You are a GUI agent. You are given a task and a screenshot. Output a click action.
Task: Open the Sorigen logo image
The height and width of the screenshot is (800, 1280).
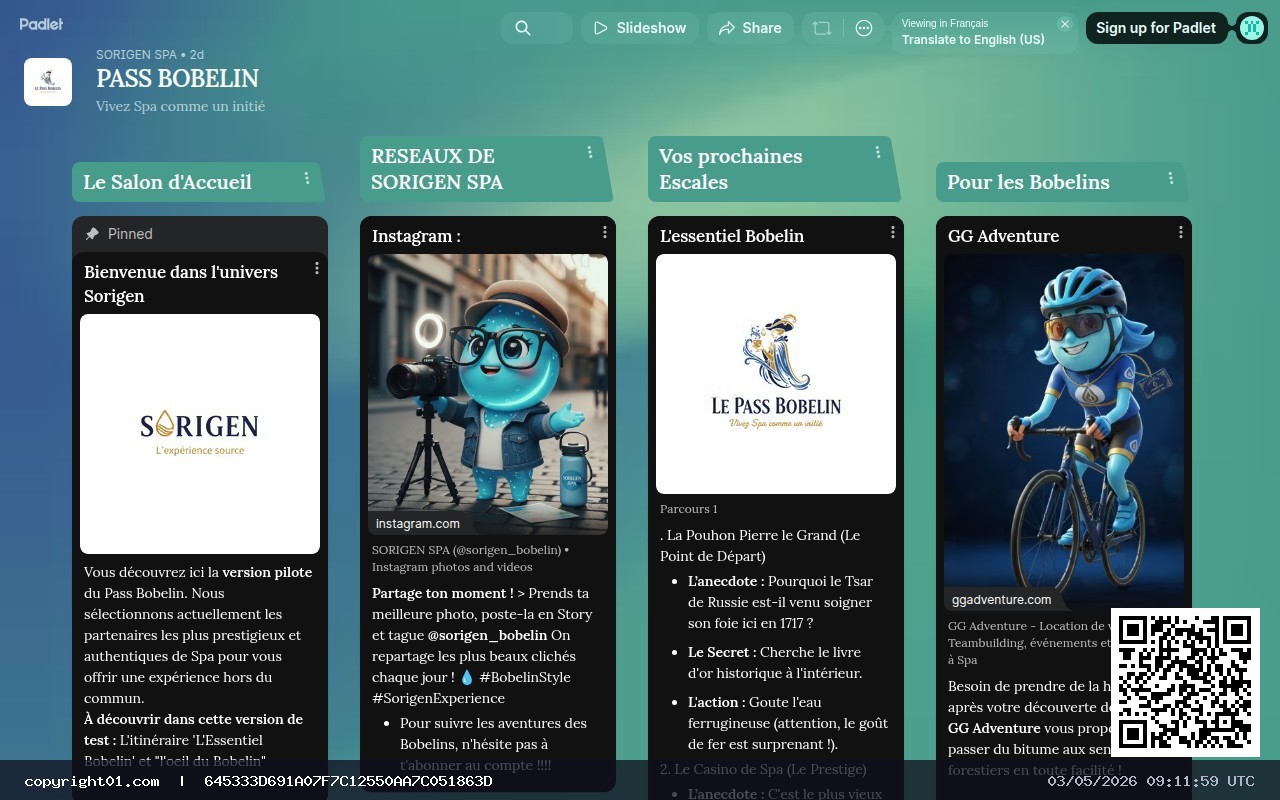(x=200, y=434)
